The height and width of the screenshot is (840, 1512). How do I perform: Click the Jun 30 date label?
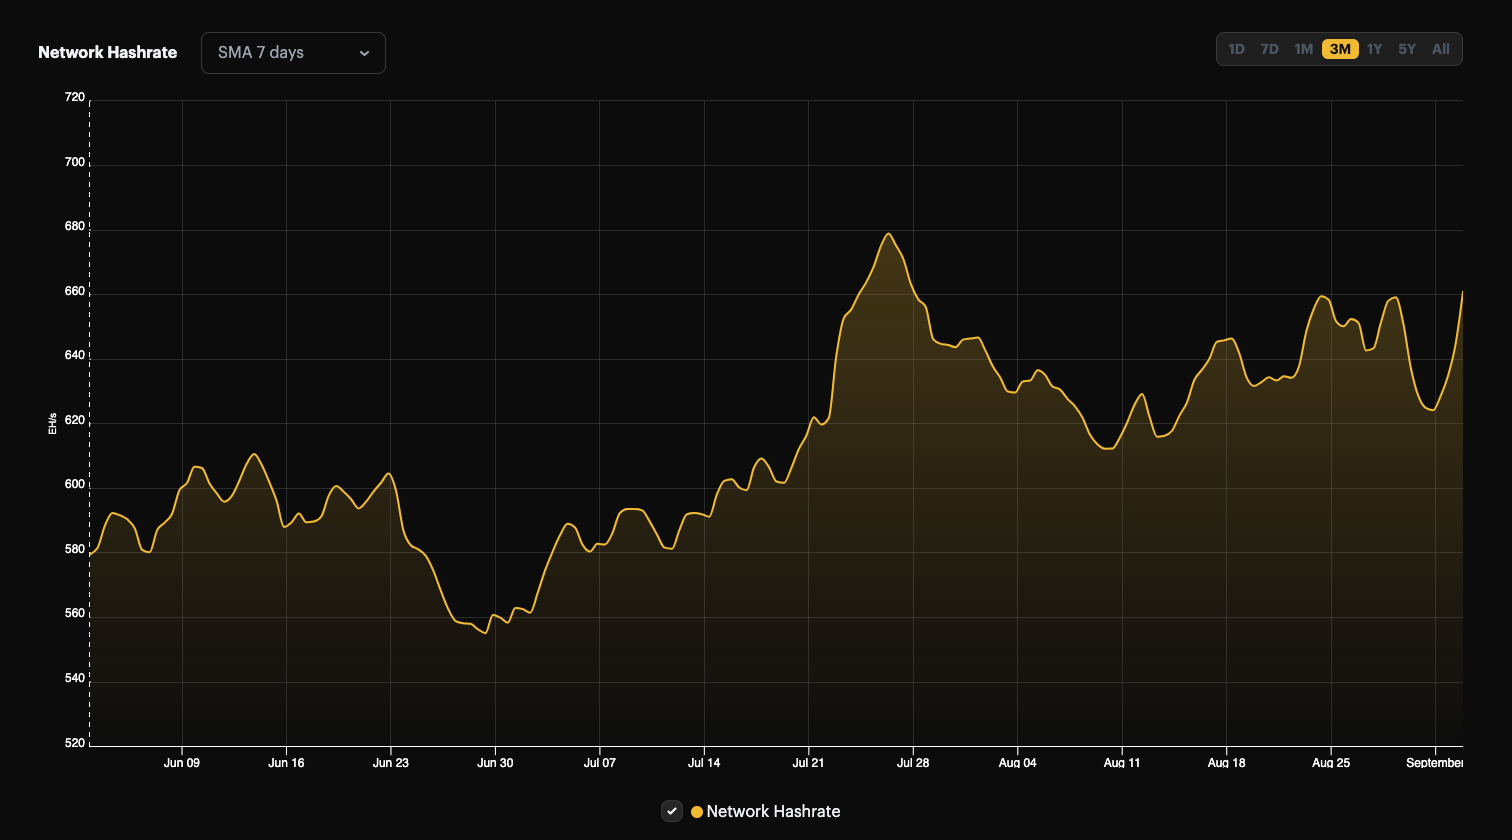click(x=495, y=762)
